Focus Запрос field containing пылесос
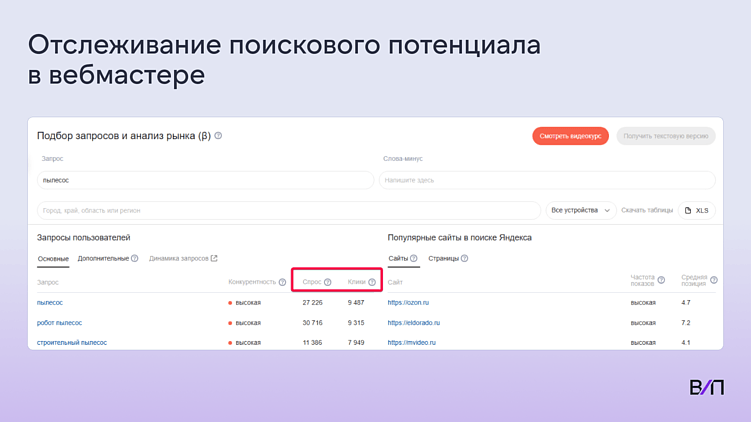Screen dimensions: 751x422 (x=205, y=180)
